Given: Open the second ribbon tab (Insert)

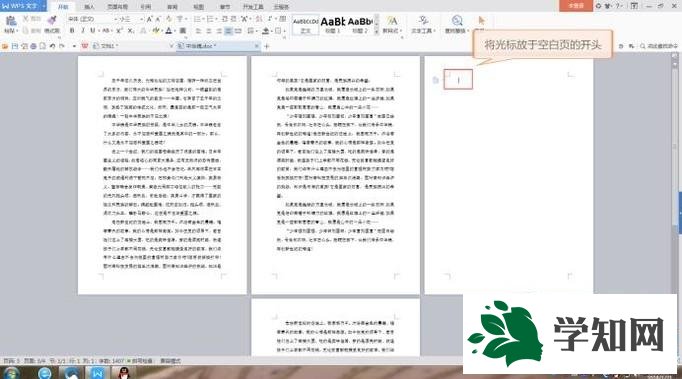Looking at the screenshot, I should pos(89,7).
